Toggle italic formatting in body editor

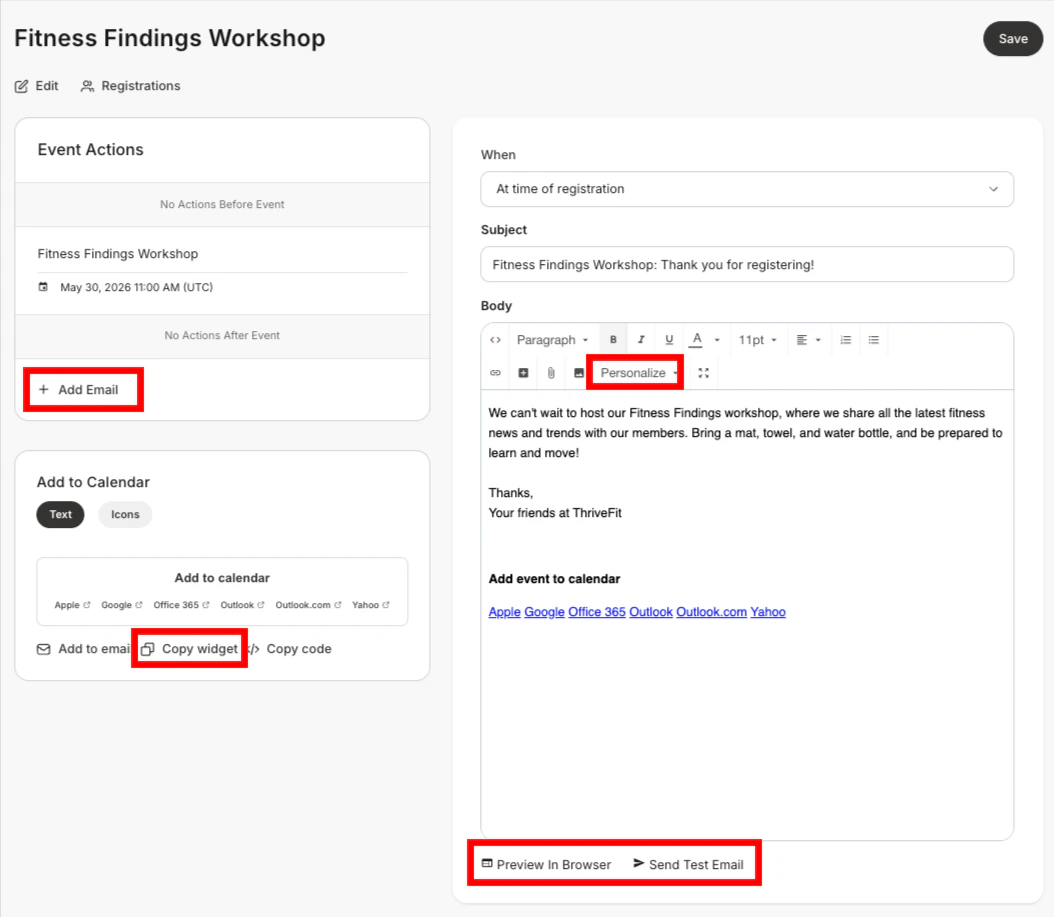pos(641,340)
